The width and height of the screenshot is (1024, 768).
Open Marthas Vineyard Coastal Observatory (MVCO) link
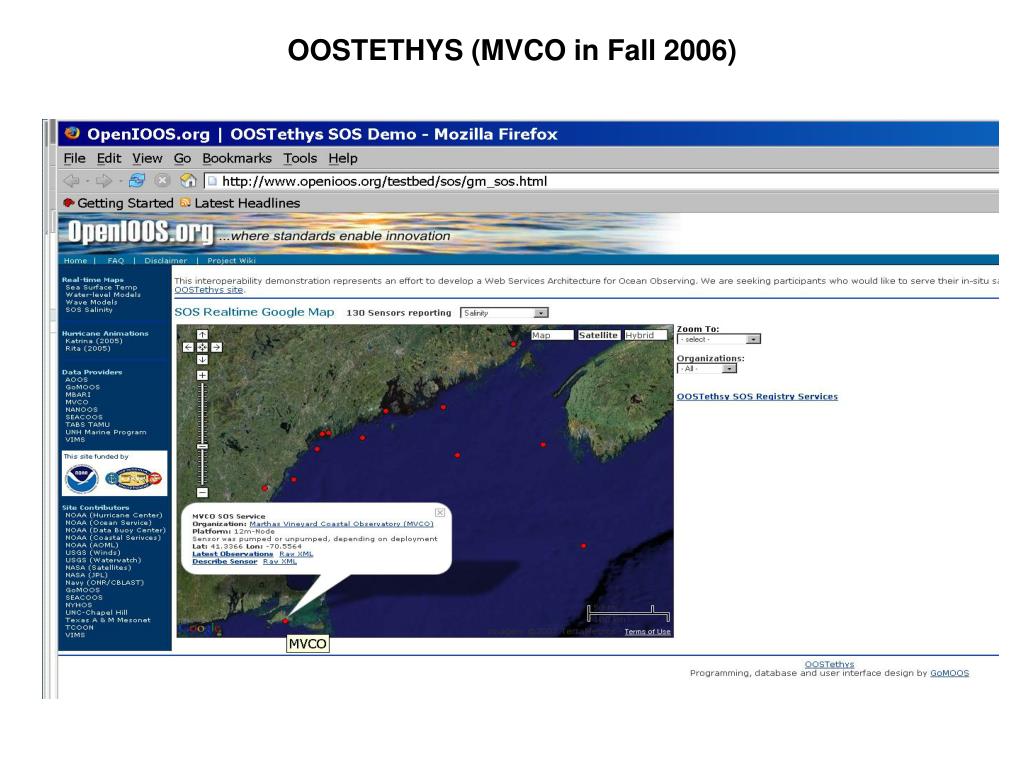click(341, 524)
